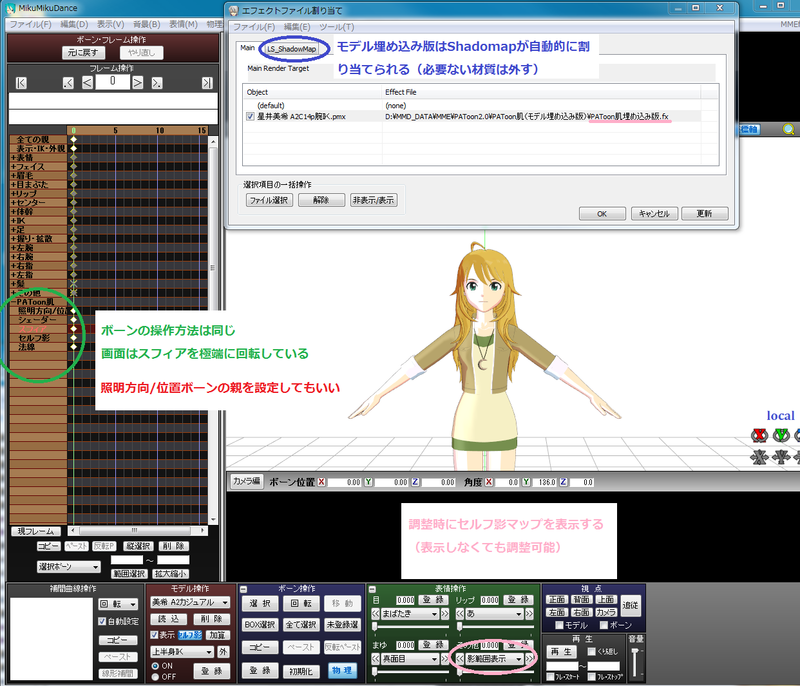
Task: Click next eye morph arrow beside まばたき
Action: (445, 613)
